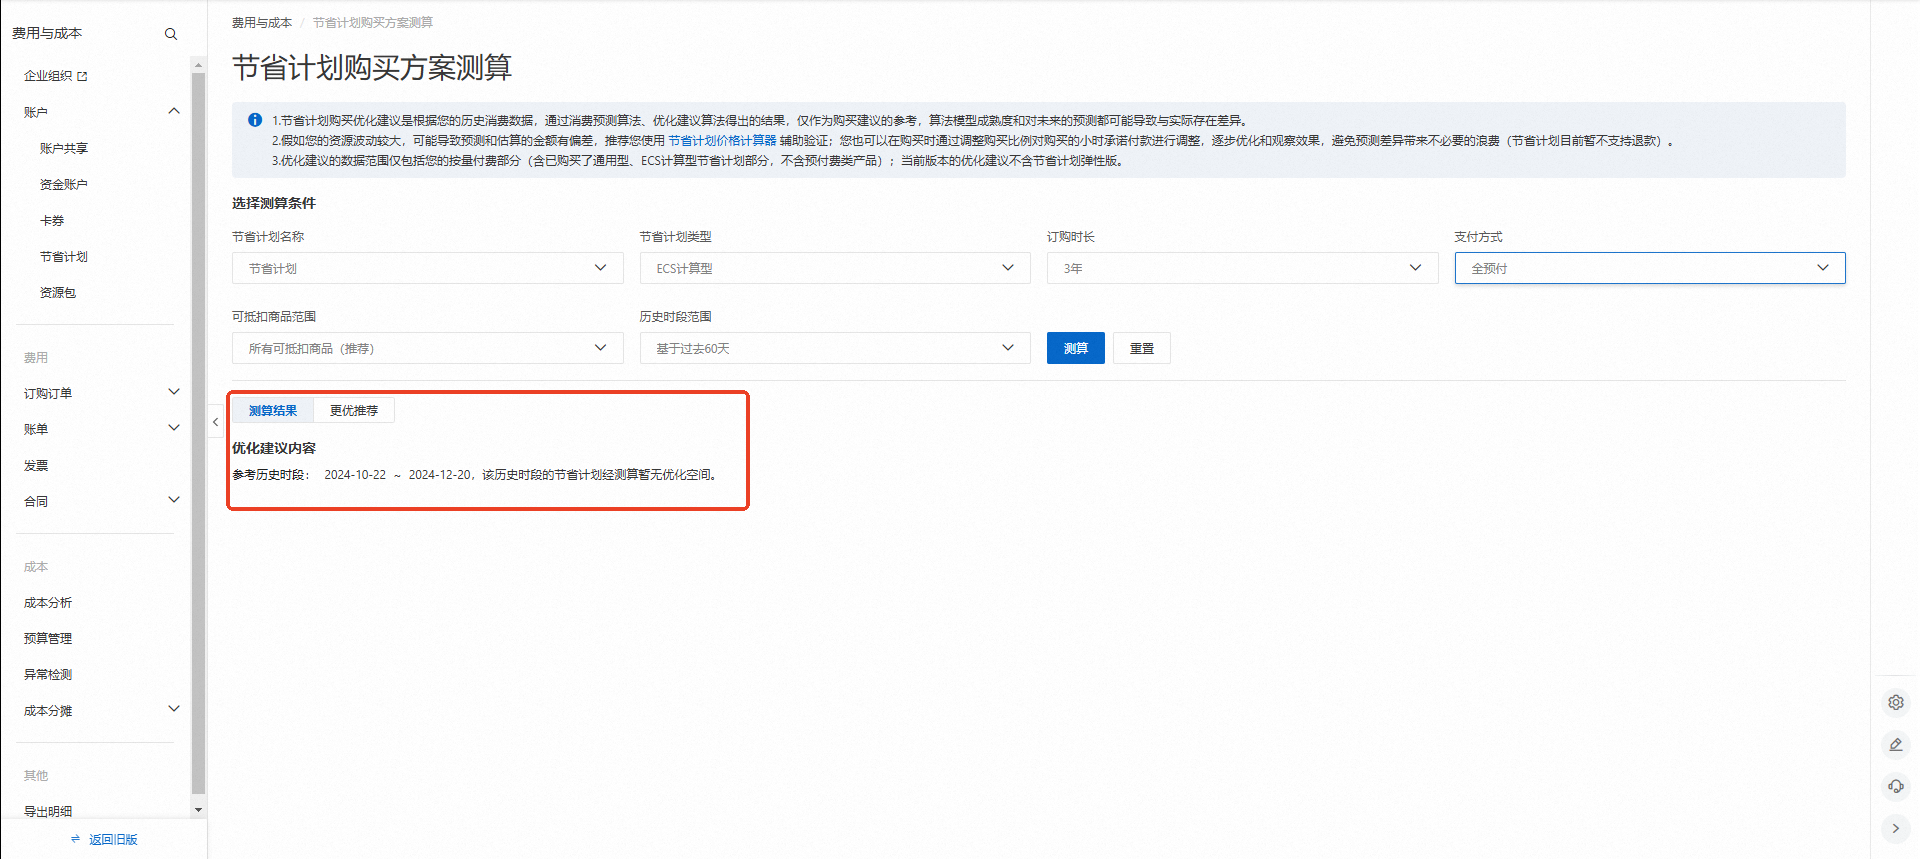Open 可抵扣商品范围 dropdown
The image size is (1920, 859).
click(428, 348)
